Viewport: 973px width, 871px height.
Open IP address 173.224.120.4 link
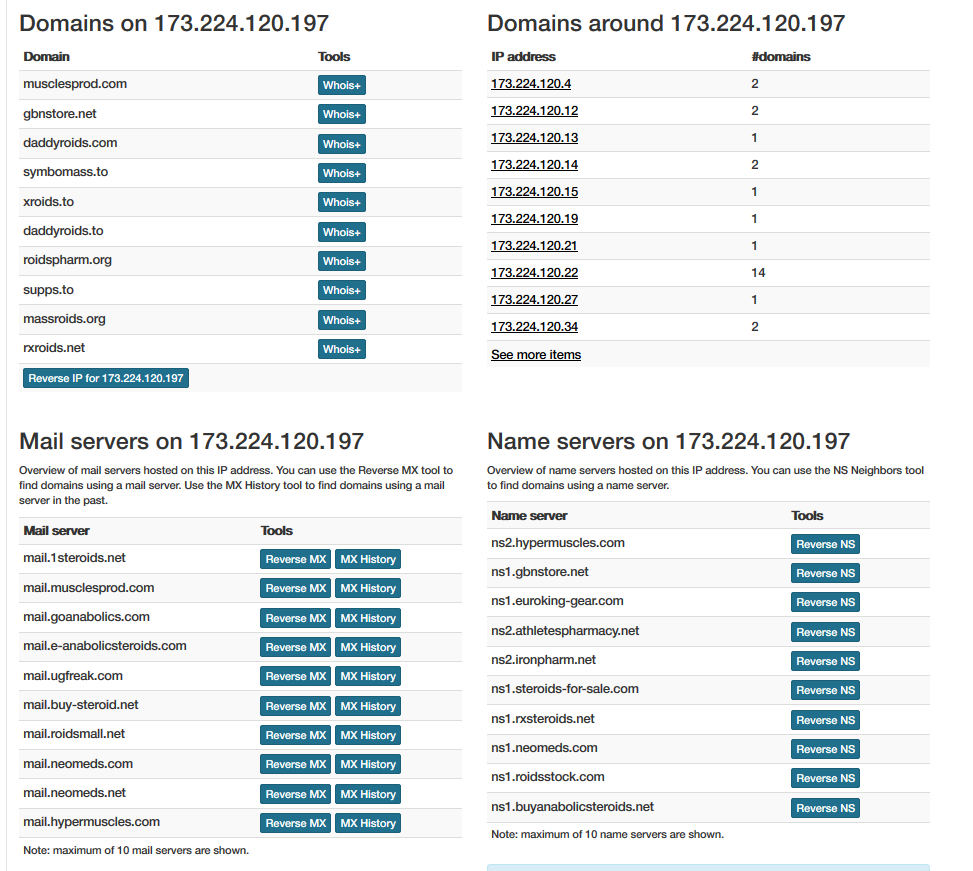(x=531, y=84)
